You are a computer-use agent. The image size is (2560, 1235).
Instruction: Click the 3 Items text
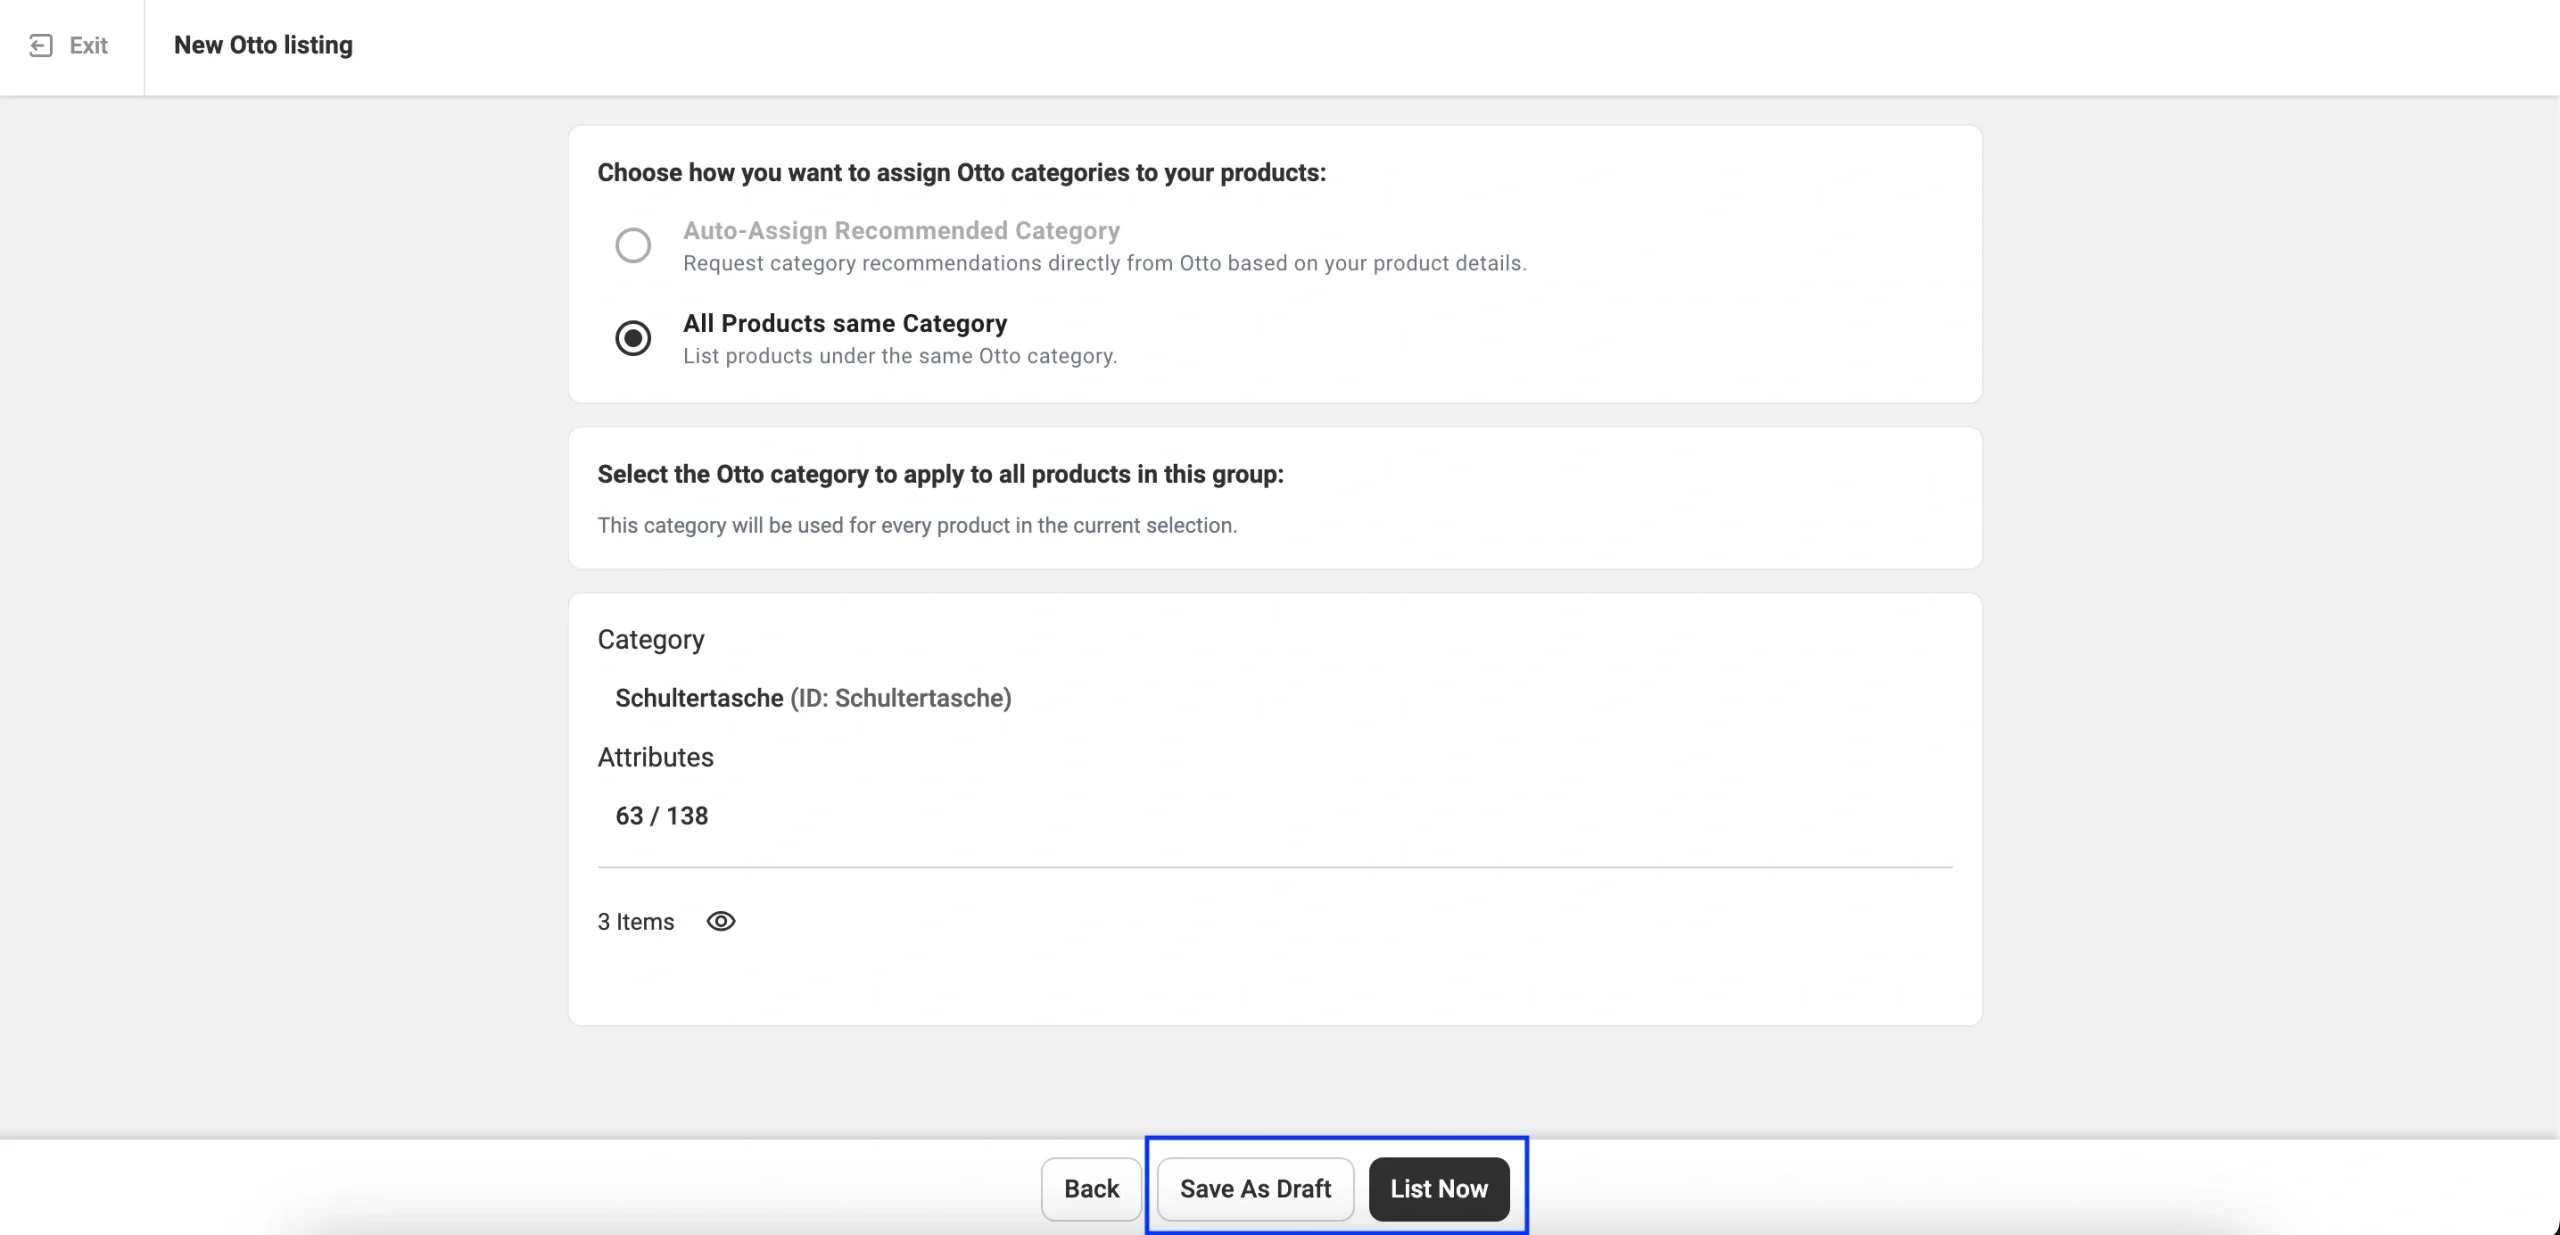(636, 922)
